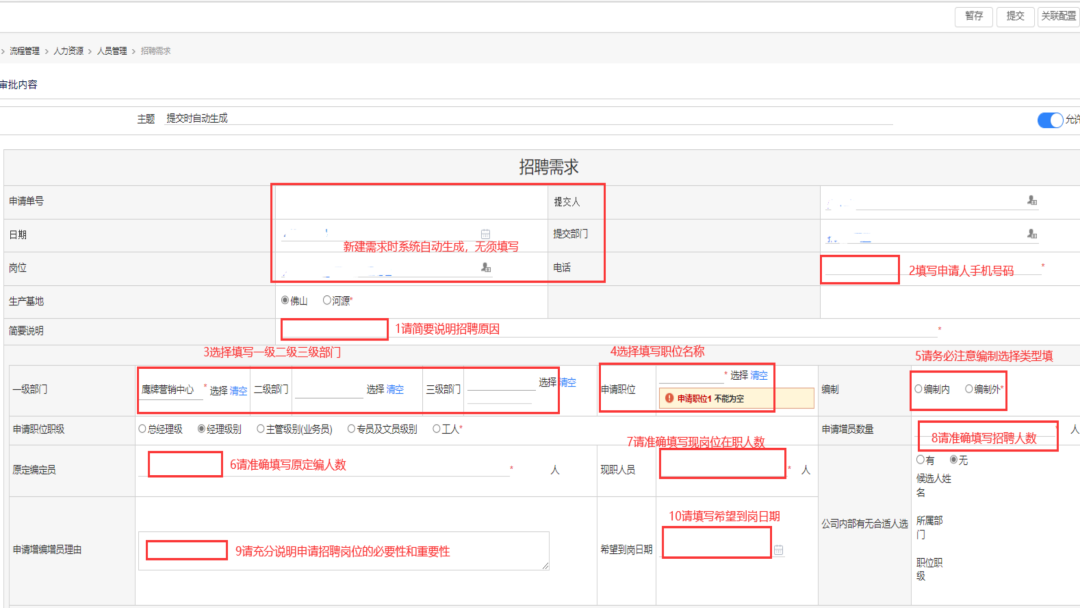Click 清空 for 一级部门
This screenshot has height=608, width=1080.
[238, 390]
